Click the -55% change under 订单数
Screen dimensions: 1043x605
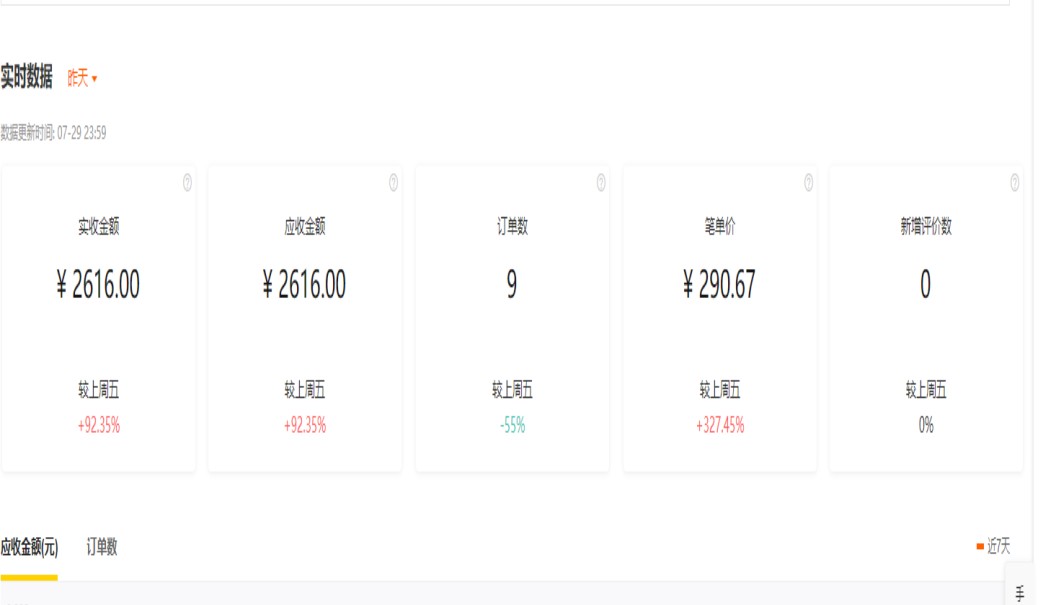512,425
